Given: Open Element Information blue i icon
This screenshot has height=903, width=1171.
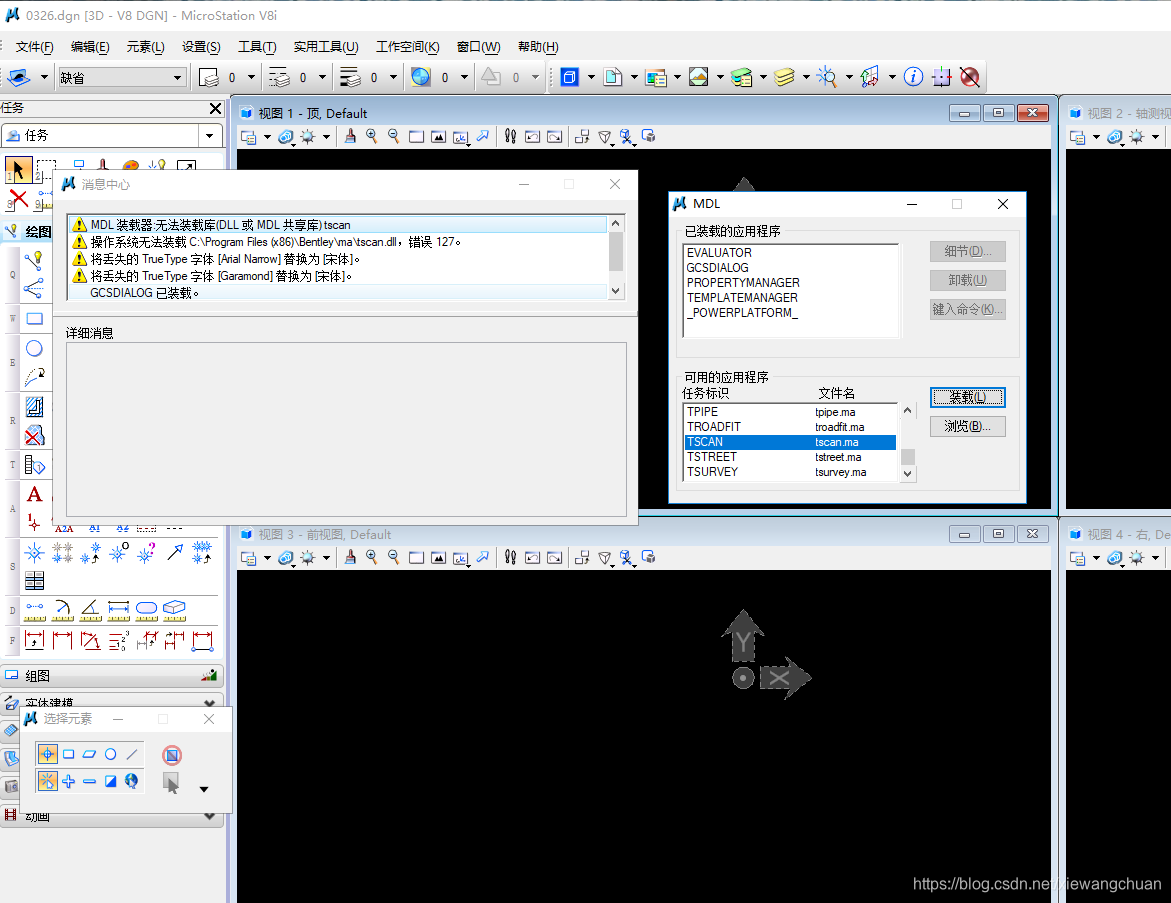Looking at the screenshot, I should click(913, 77).
